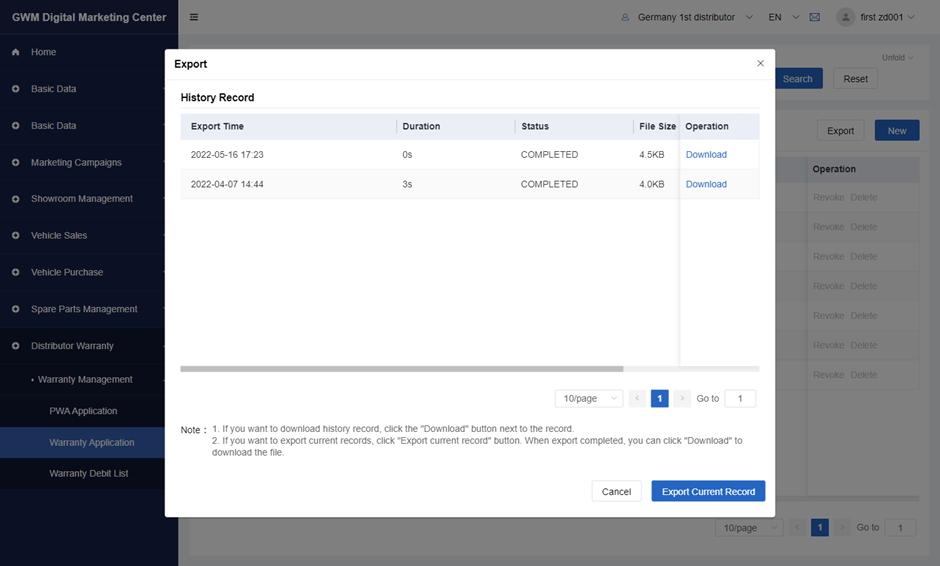Click the 4.5KB file size cell
Image resolution: width=940 pixels, height=566 pixels.
[x=652, y=155]
